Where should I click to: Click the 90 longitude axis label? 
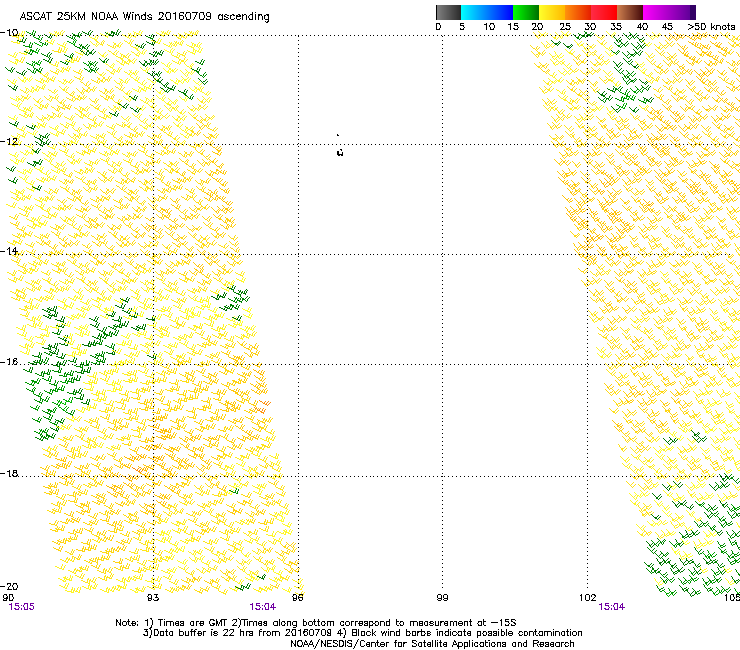pos(8,598)
